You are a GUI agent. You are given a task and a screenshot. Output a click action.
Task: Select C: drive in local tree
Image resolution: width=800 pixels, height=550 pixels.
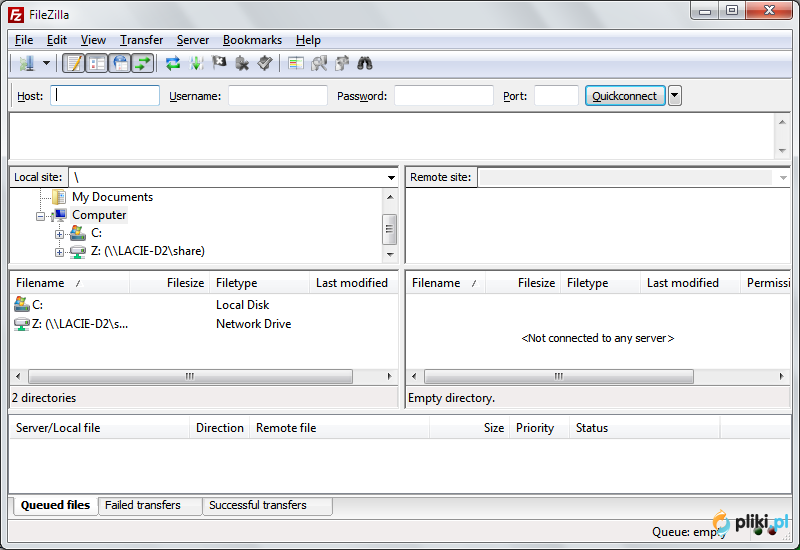tap(96, 233)
